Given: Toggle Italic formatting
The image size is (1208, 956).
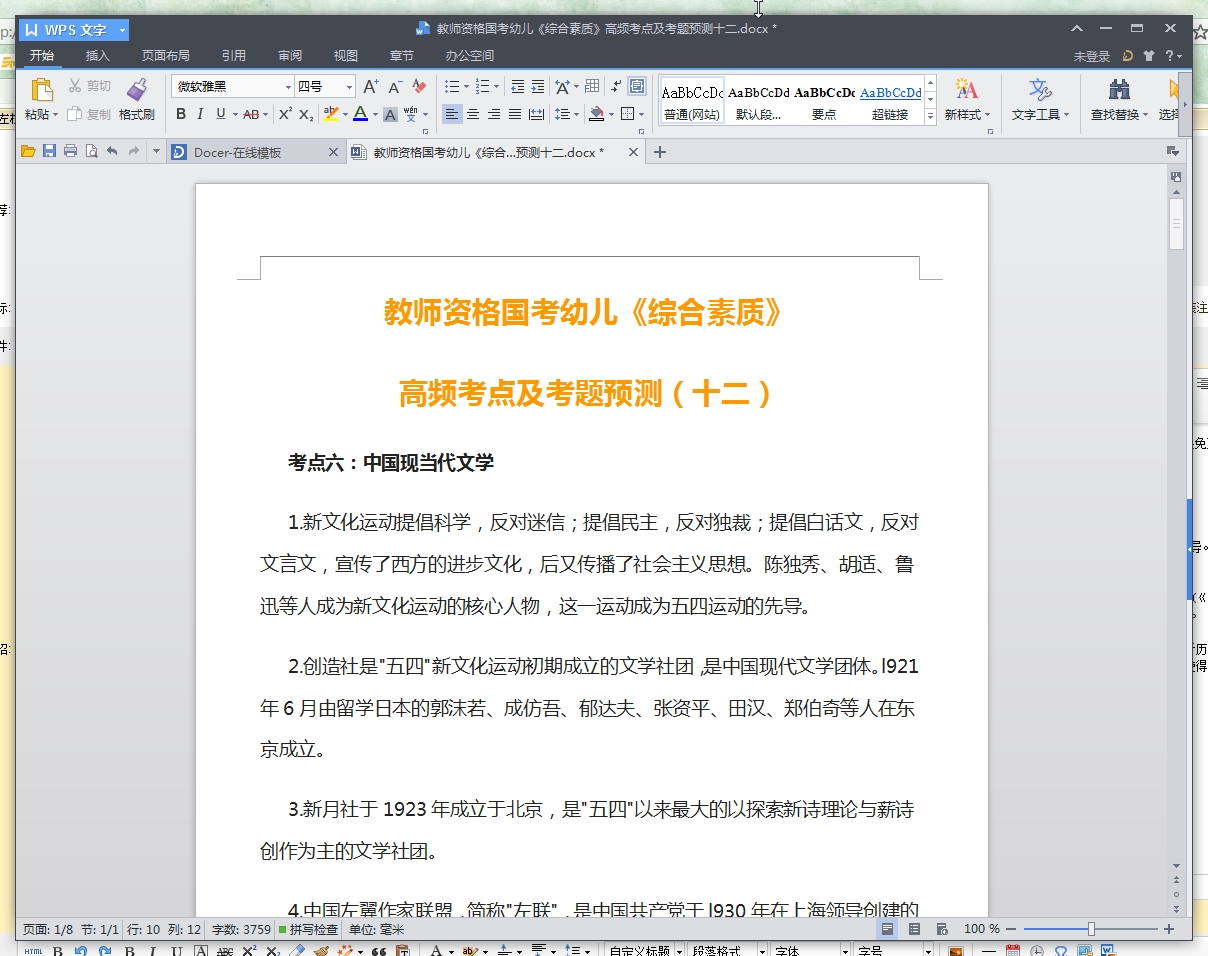Looking at the screenshot, I should 200,114.
